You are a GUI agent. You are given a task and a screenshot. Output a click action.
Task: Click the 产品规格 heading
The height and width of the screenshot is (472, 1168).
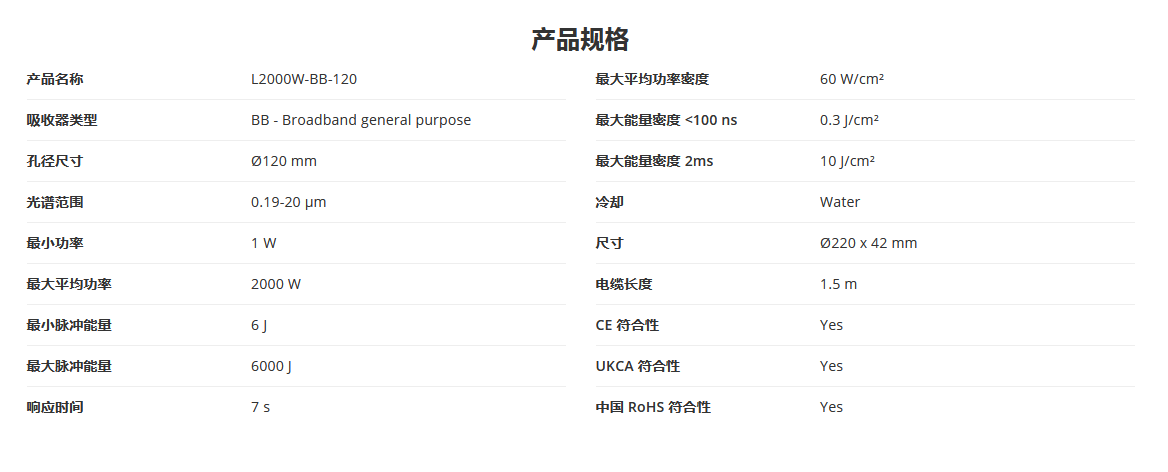580,39
